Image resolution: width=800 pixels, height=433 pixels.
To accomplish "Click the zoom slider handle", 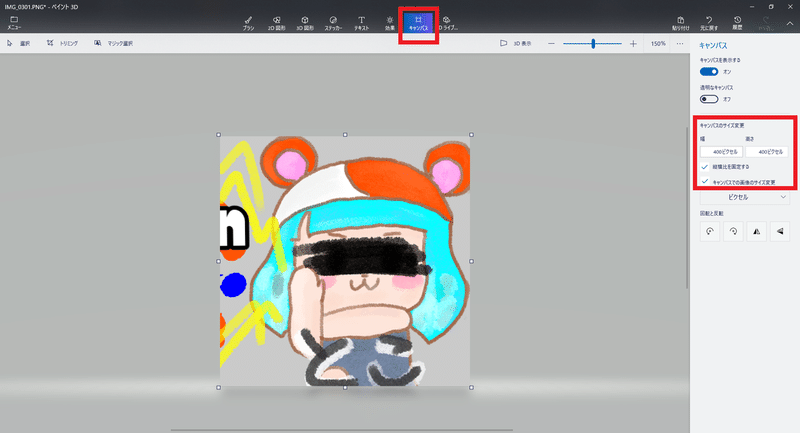I will [x=593, y=44].
